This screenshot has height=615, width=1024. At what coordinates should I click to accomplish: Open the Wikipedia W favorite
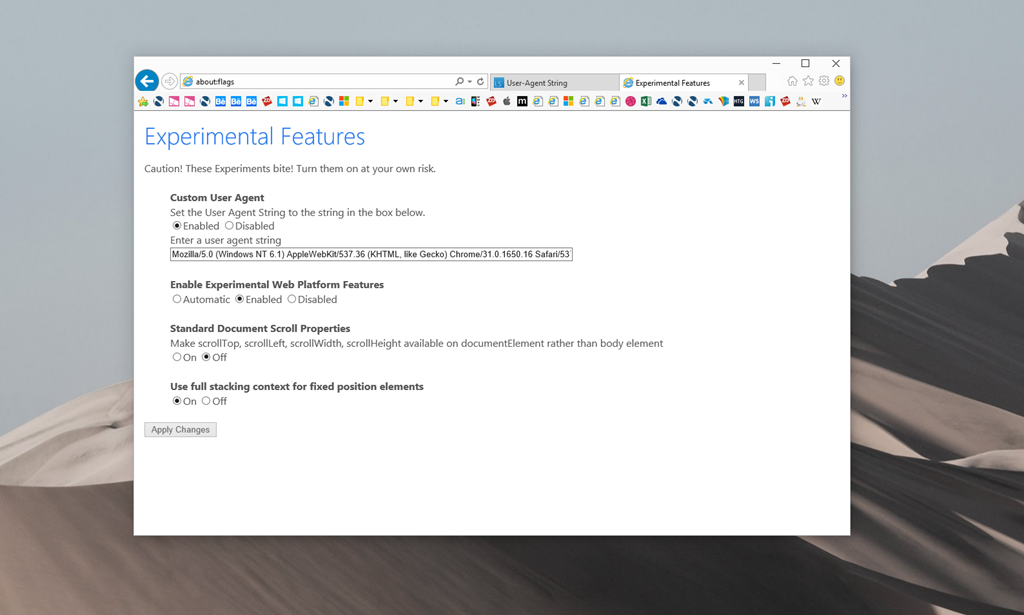pos(816,101)
